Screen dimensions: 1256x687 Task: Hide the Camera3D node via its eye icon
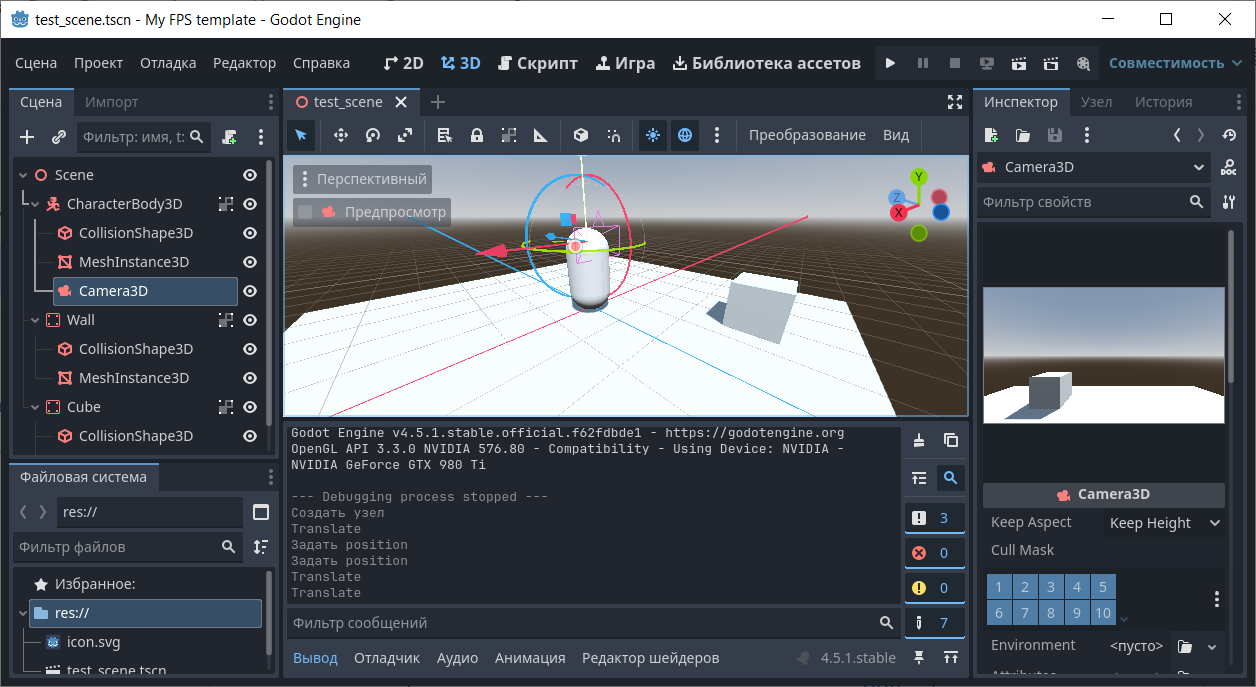[250, 291]
